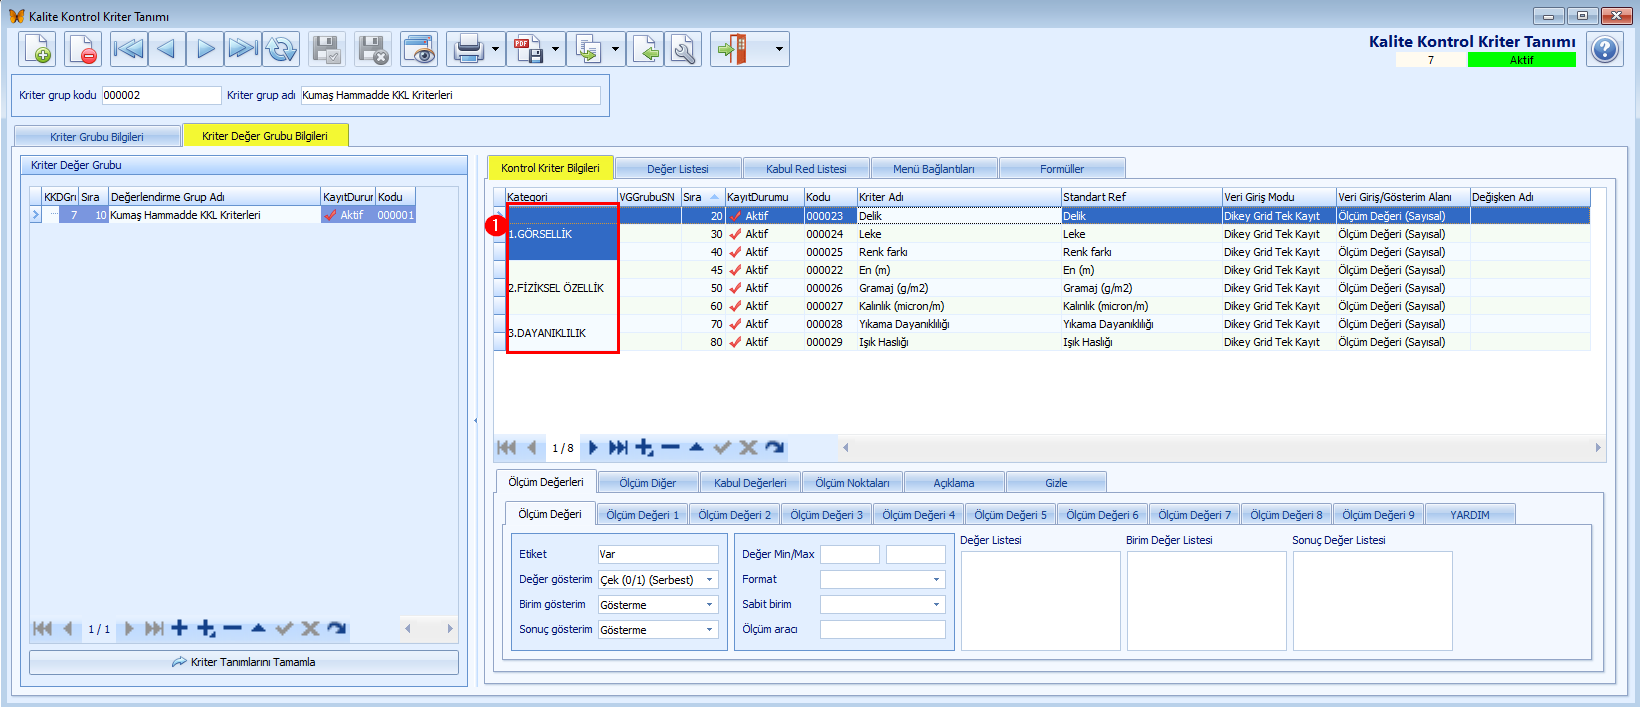Go to the first record using toolbar arrow
This screenshot has width=1640, height=707.
coord(129,49)
